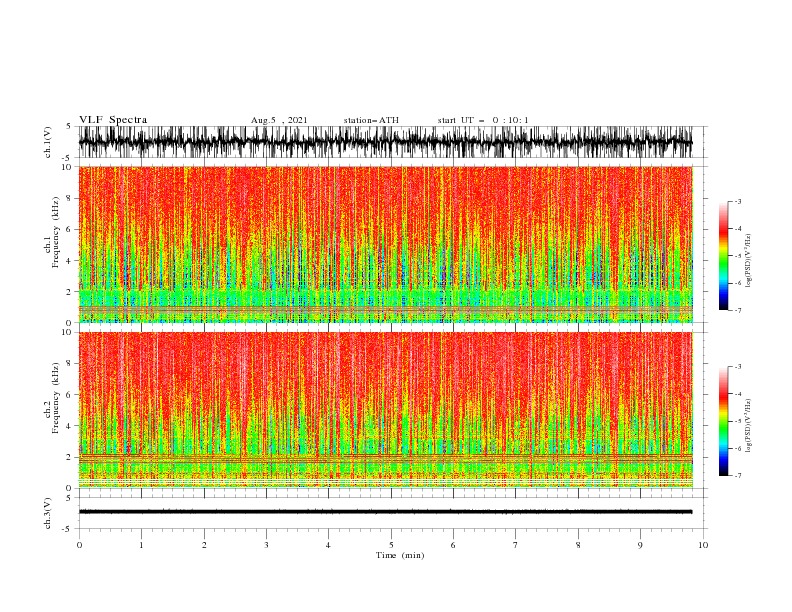Click the log(PSD) label beside ch.1 color bar
This screenshot has height=612, width=792.
tap(748, 261)
